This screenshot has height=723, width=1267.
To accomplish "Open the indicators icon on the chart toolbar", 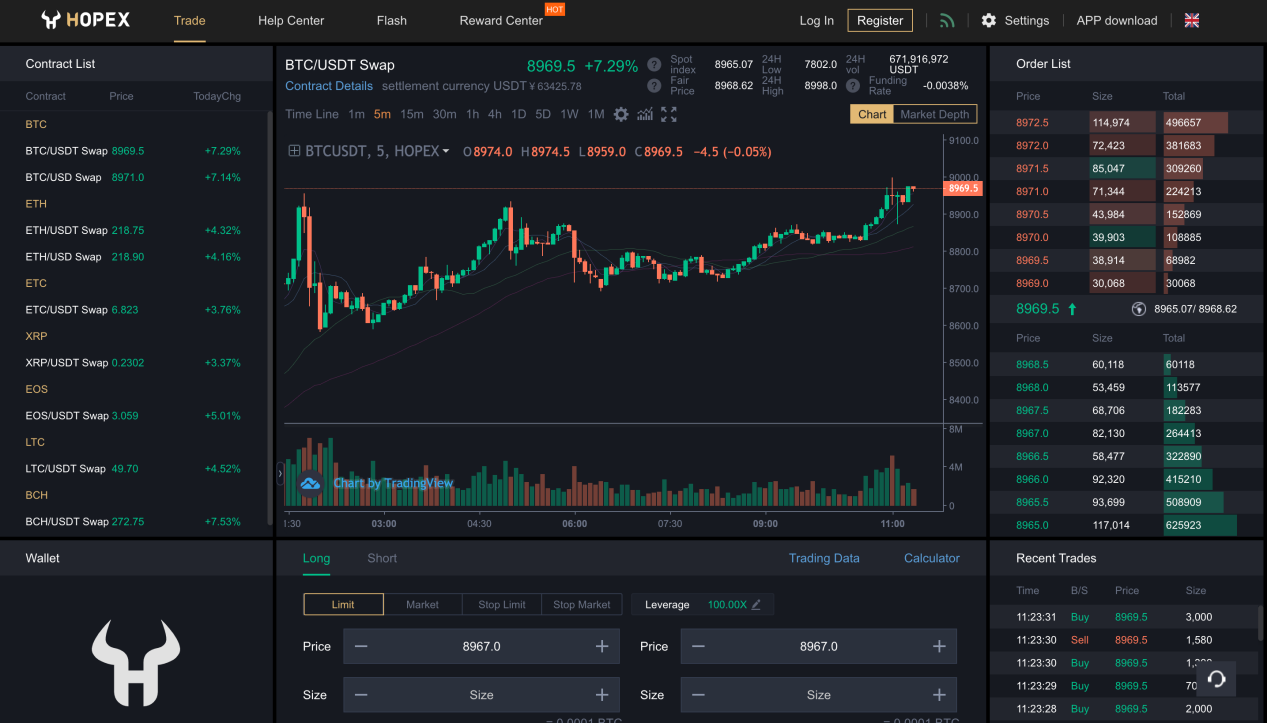I will pos(645,114).
